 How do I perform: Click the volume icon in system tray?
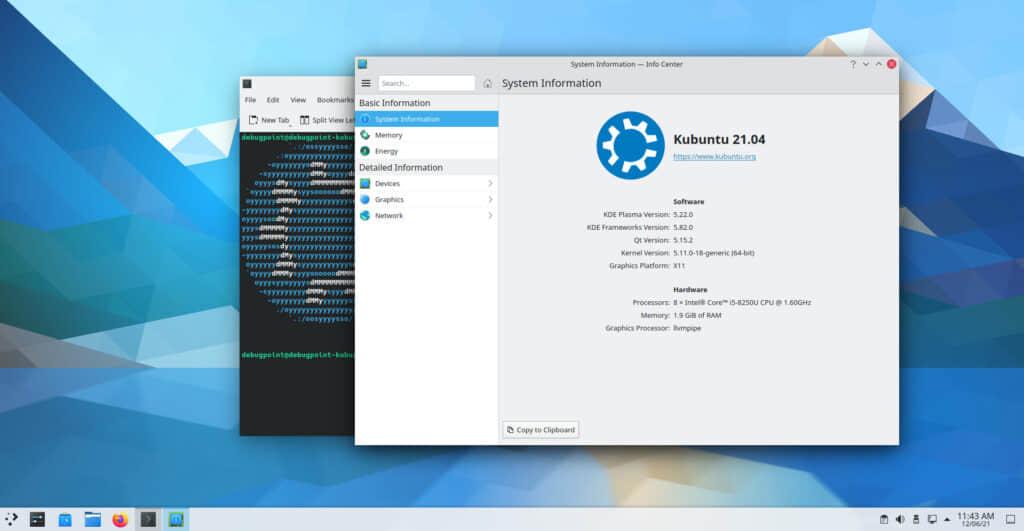pos(900,519)
